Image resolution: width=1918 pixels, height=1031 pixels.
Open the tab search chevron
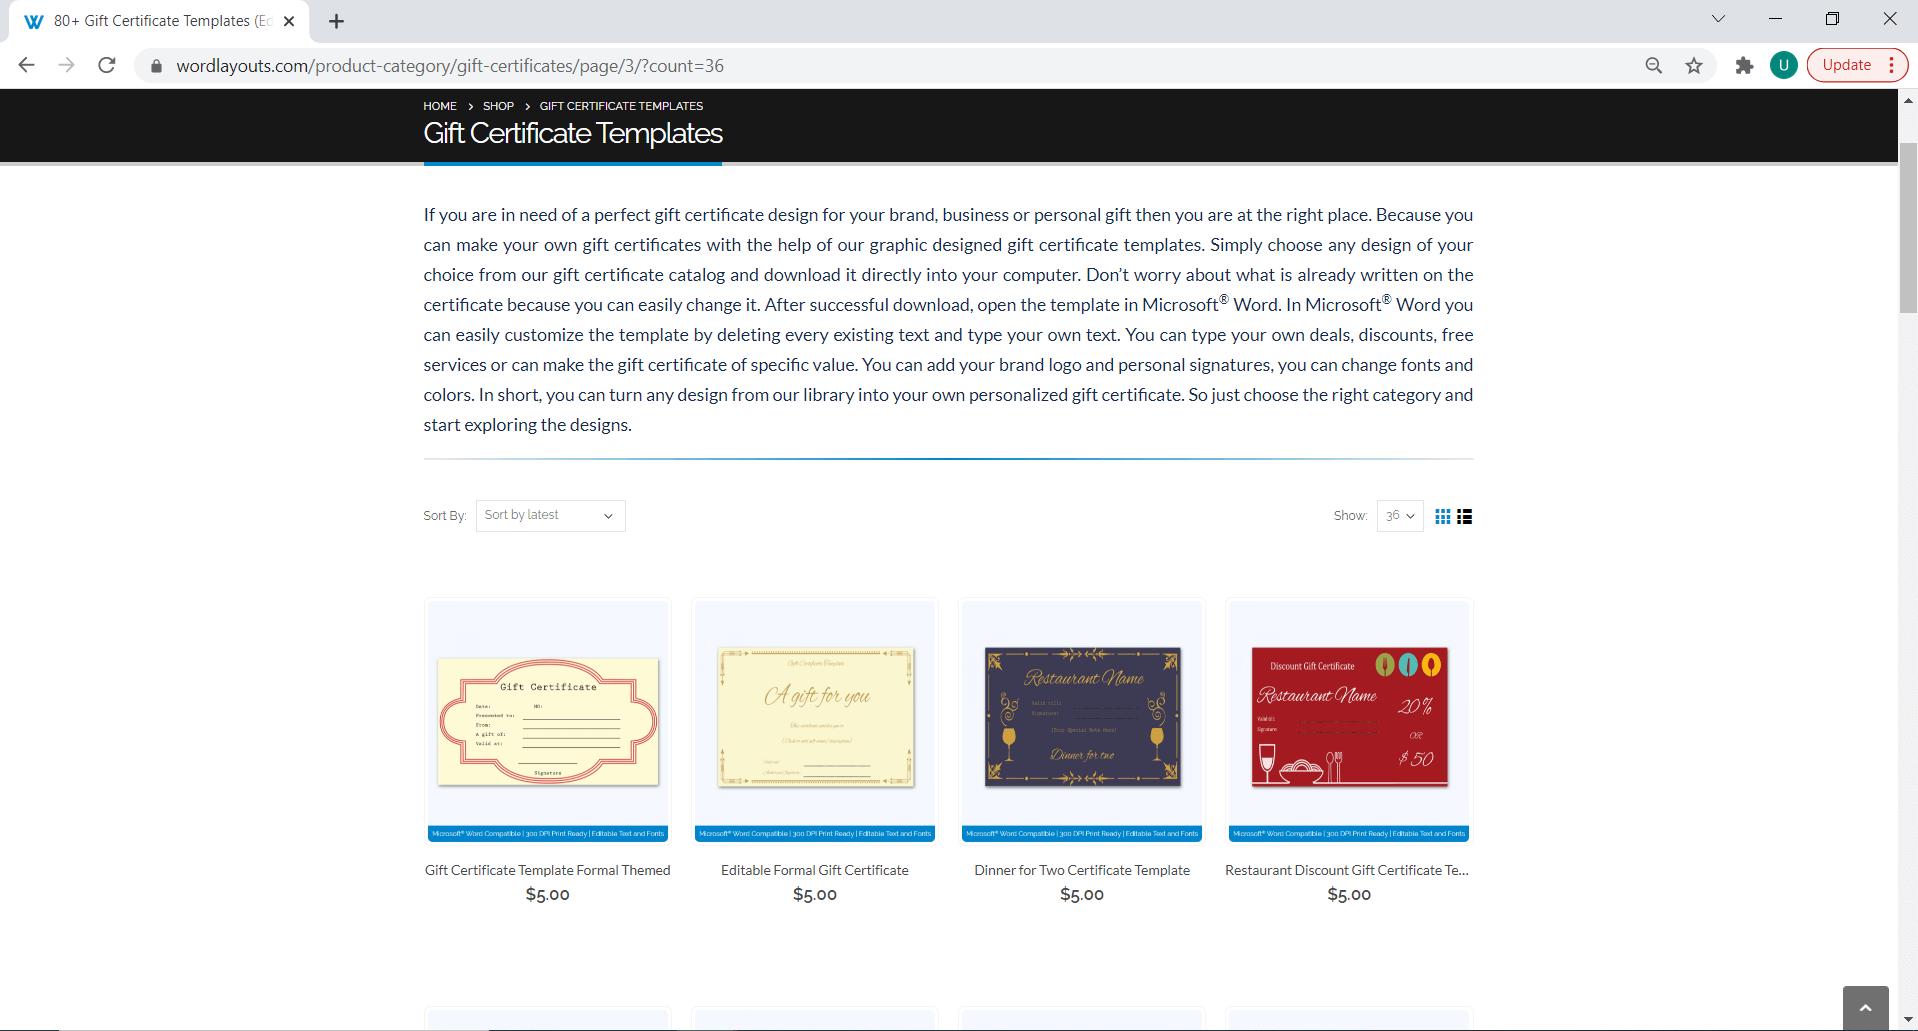click(1718, 19)
